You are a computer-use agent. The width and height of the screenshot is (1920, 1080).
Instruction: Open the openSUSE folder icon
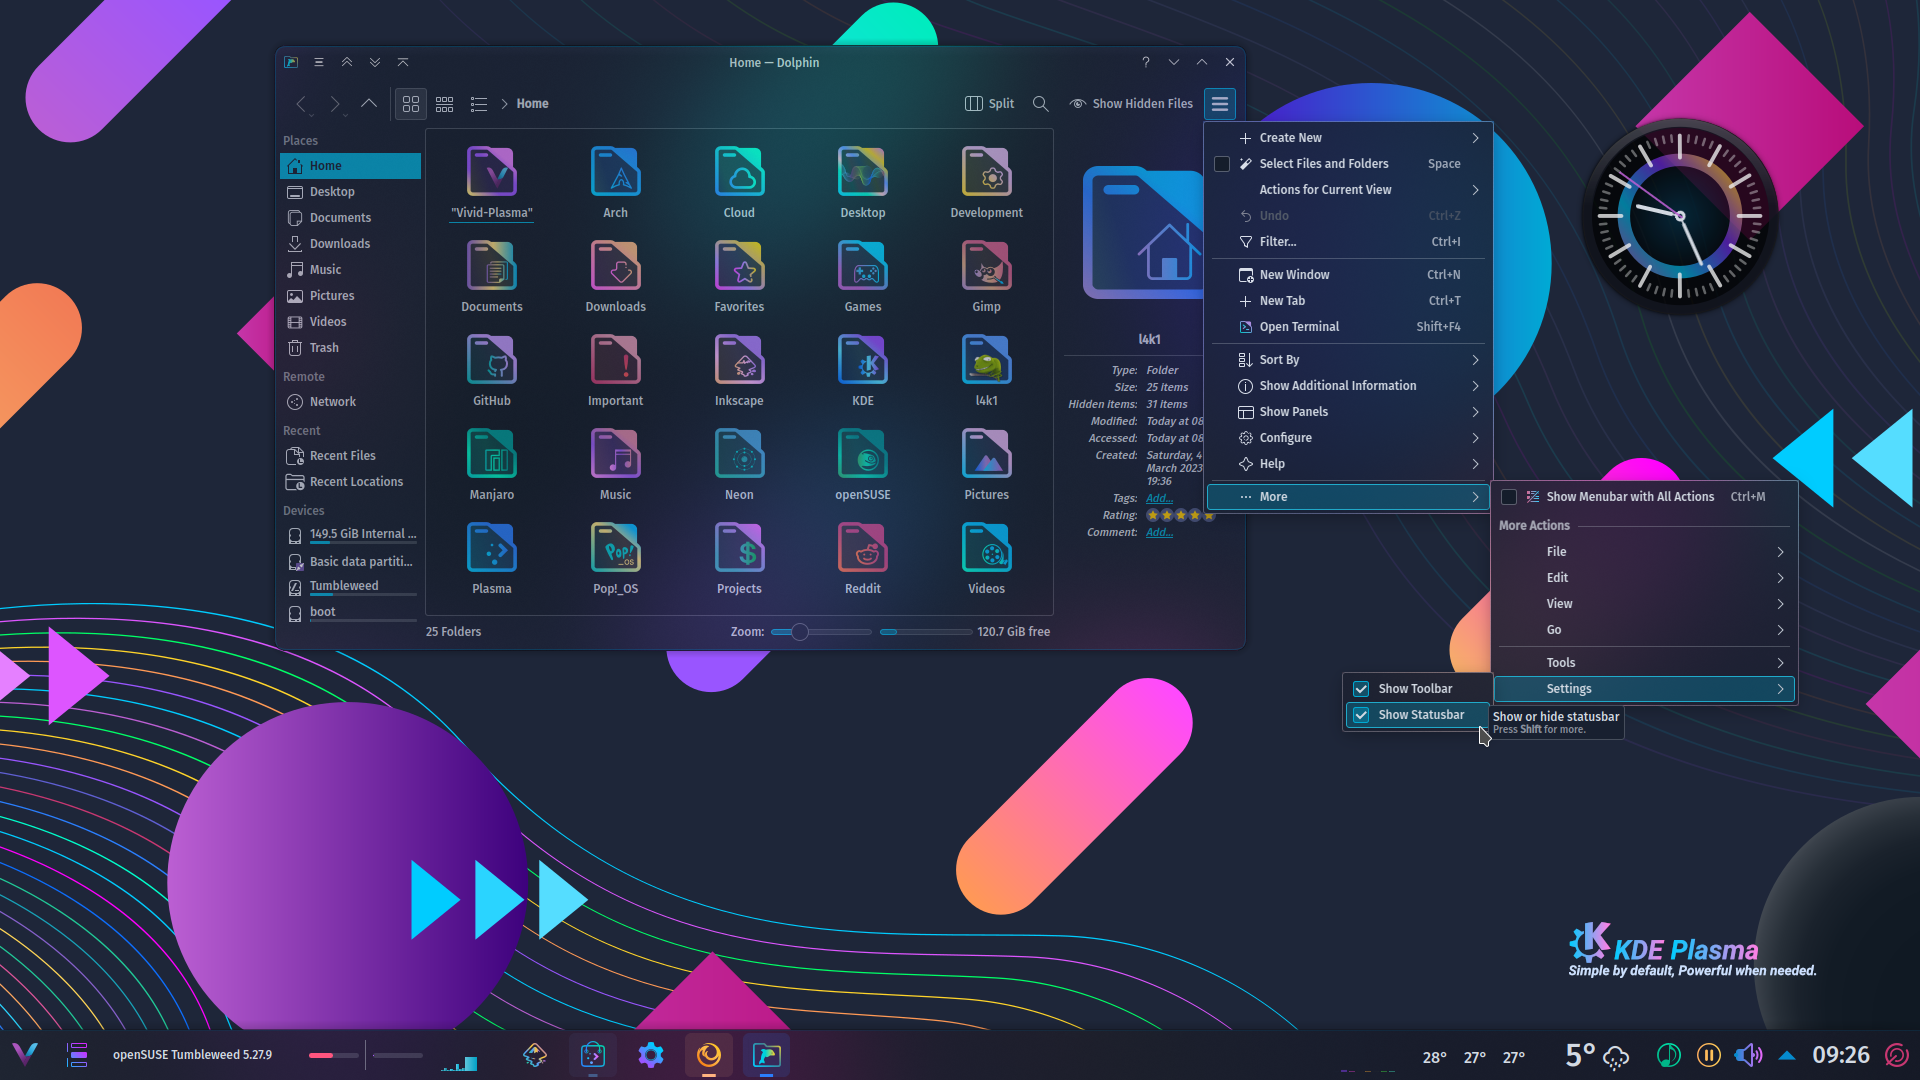(862, 454)
